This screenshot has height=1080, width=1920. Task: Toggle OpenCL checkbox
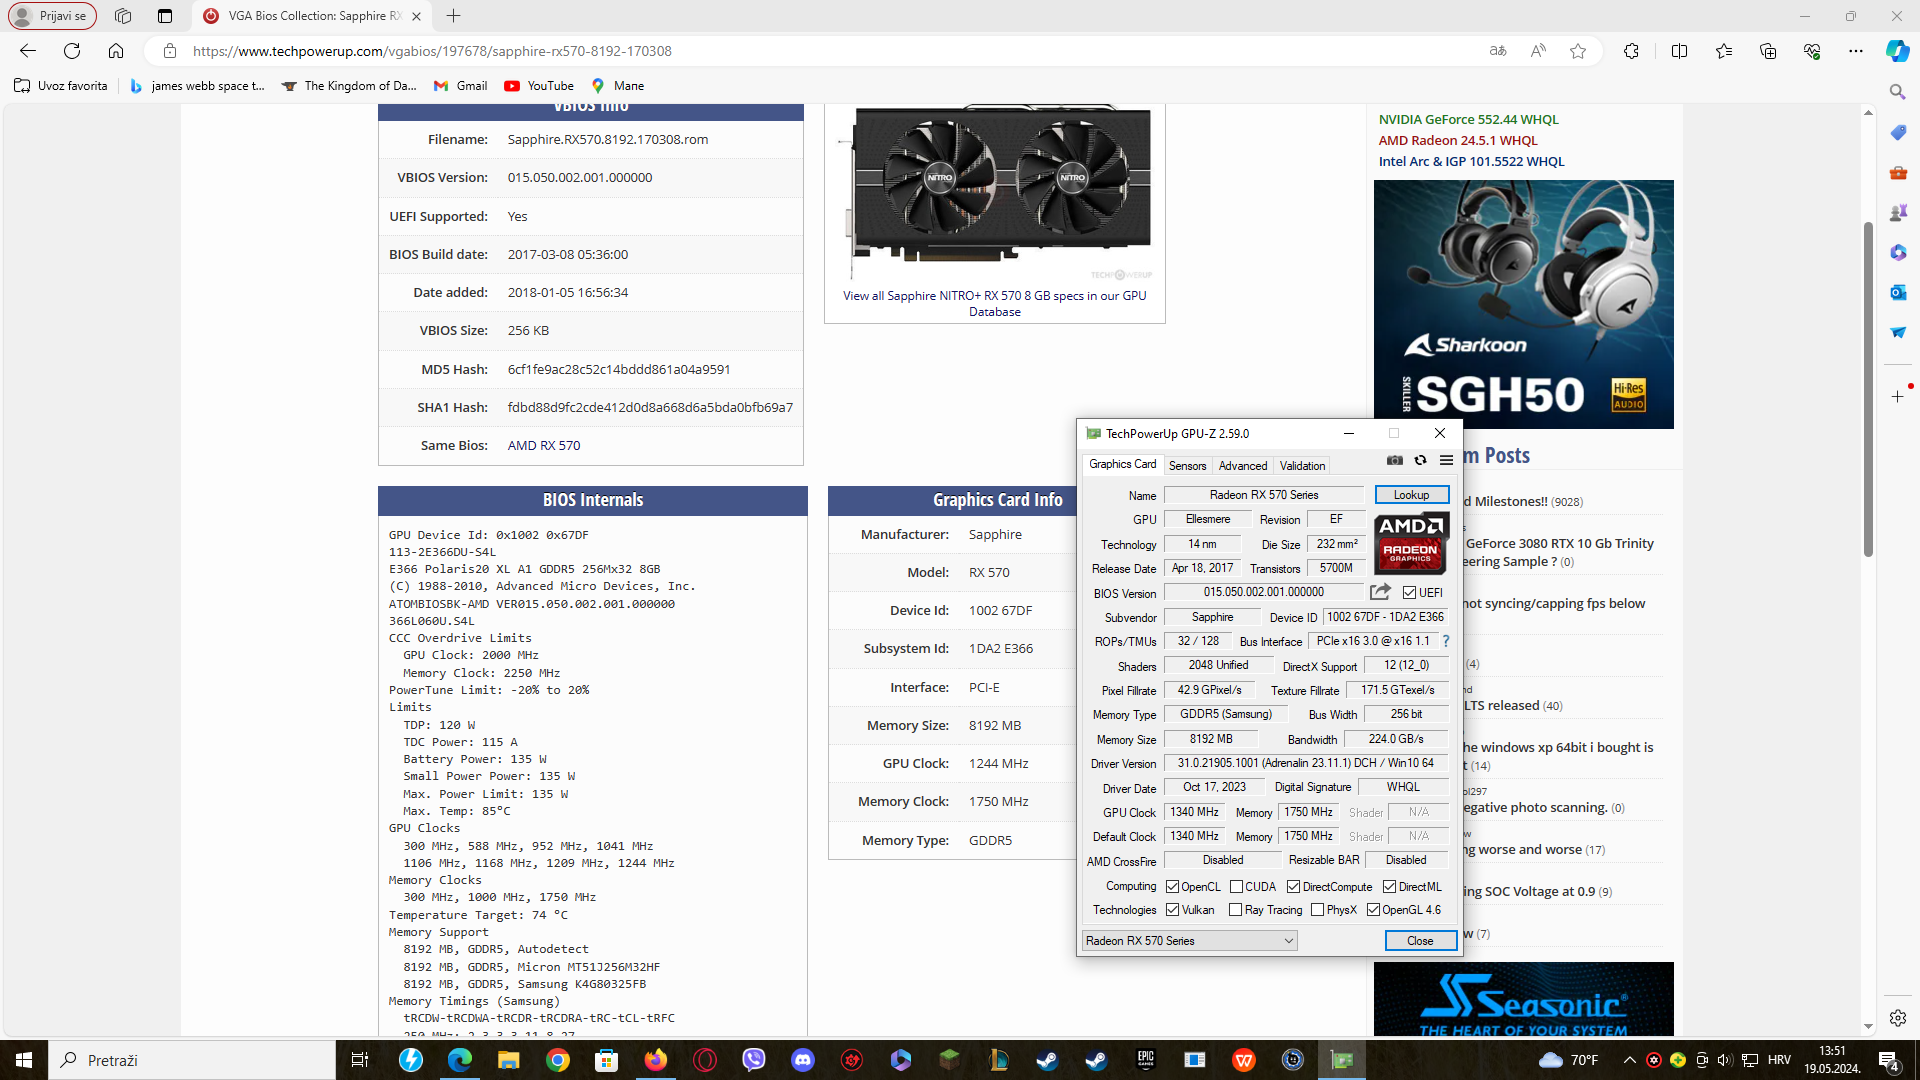coord(1172,887)
